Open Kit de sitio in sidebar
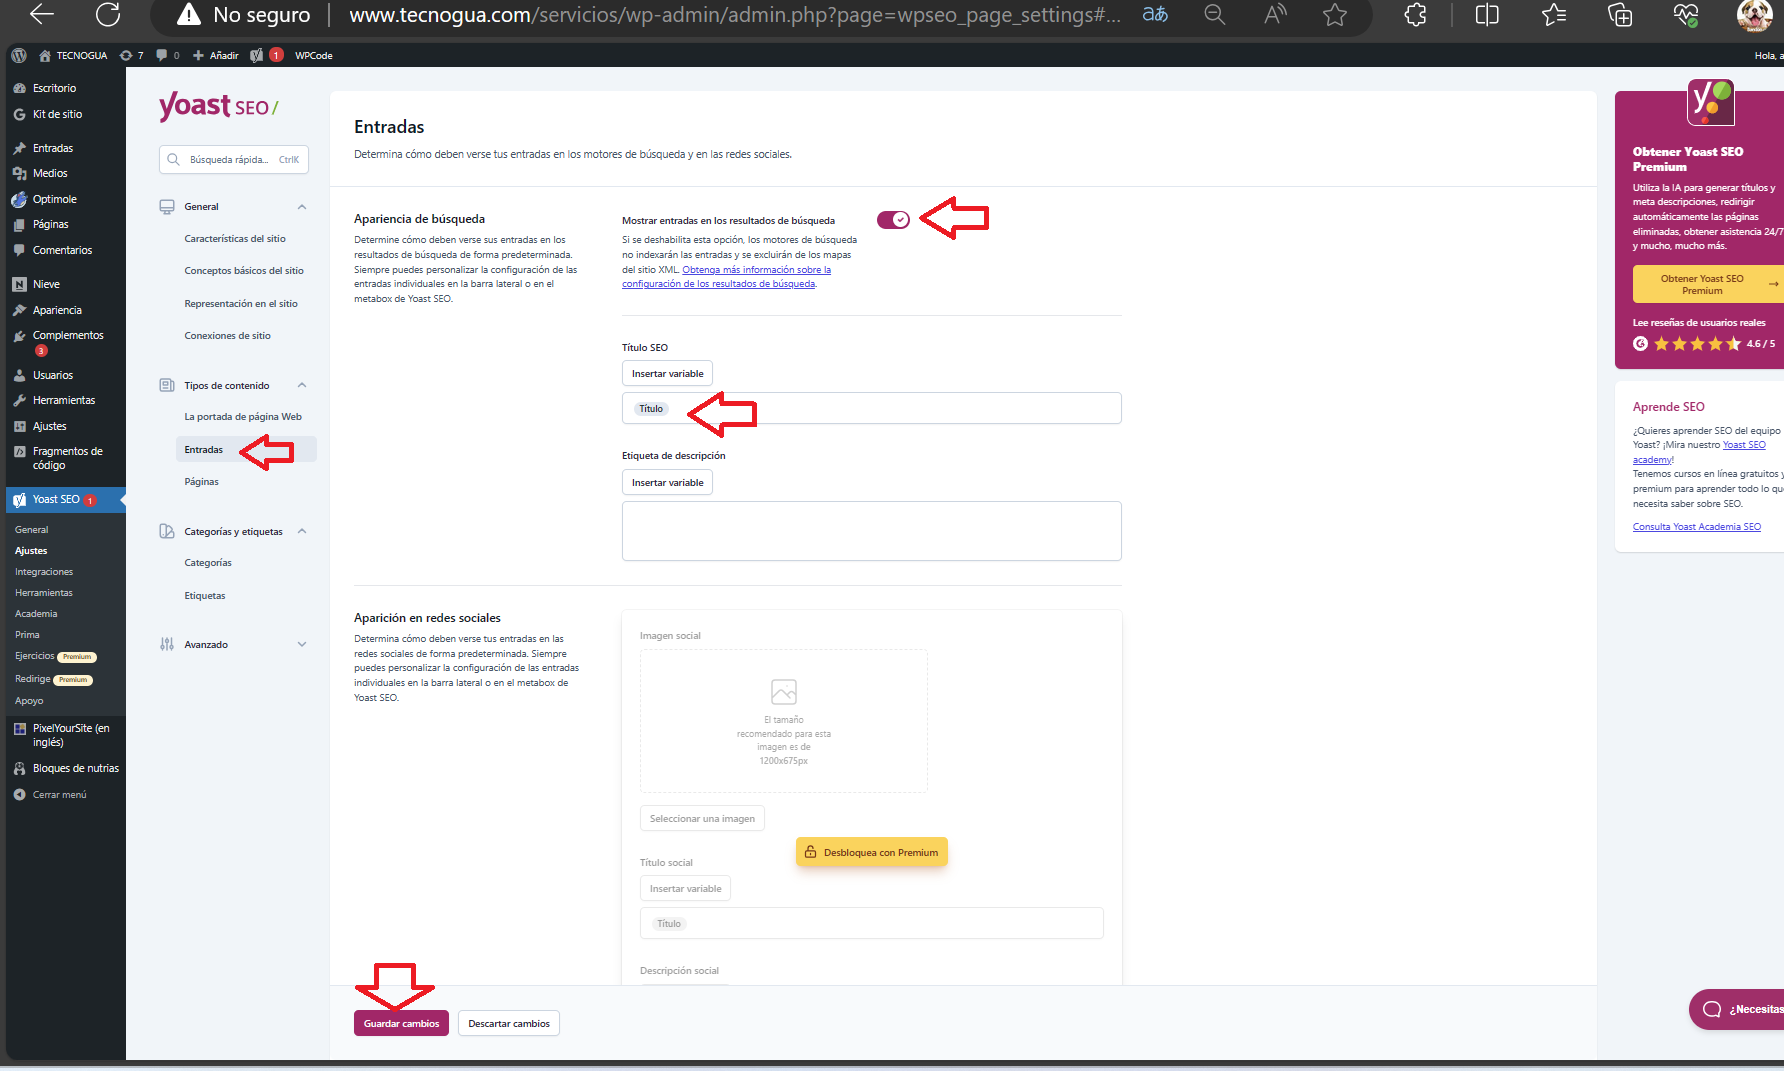The height and width of the screenshot is (1071, 1784). (57, 114)
